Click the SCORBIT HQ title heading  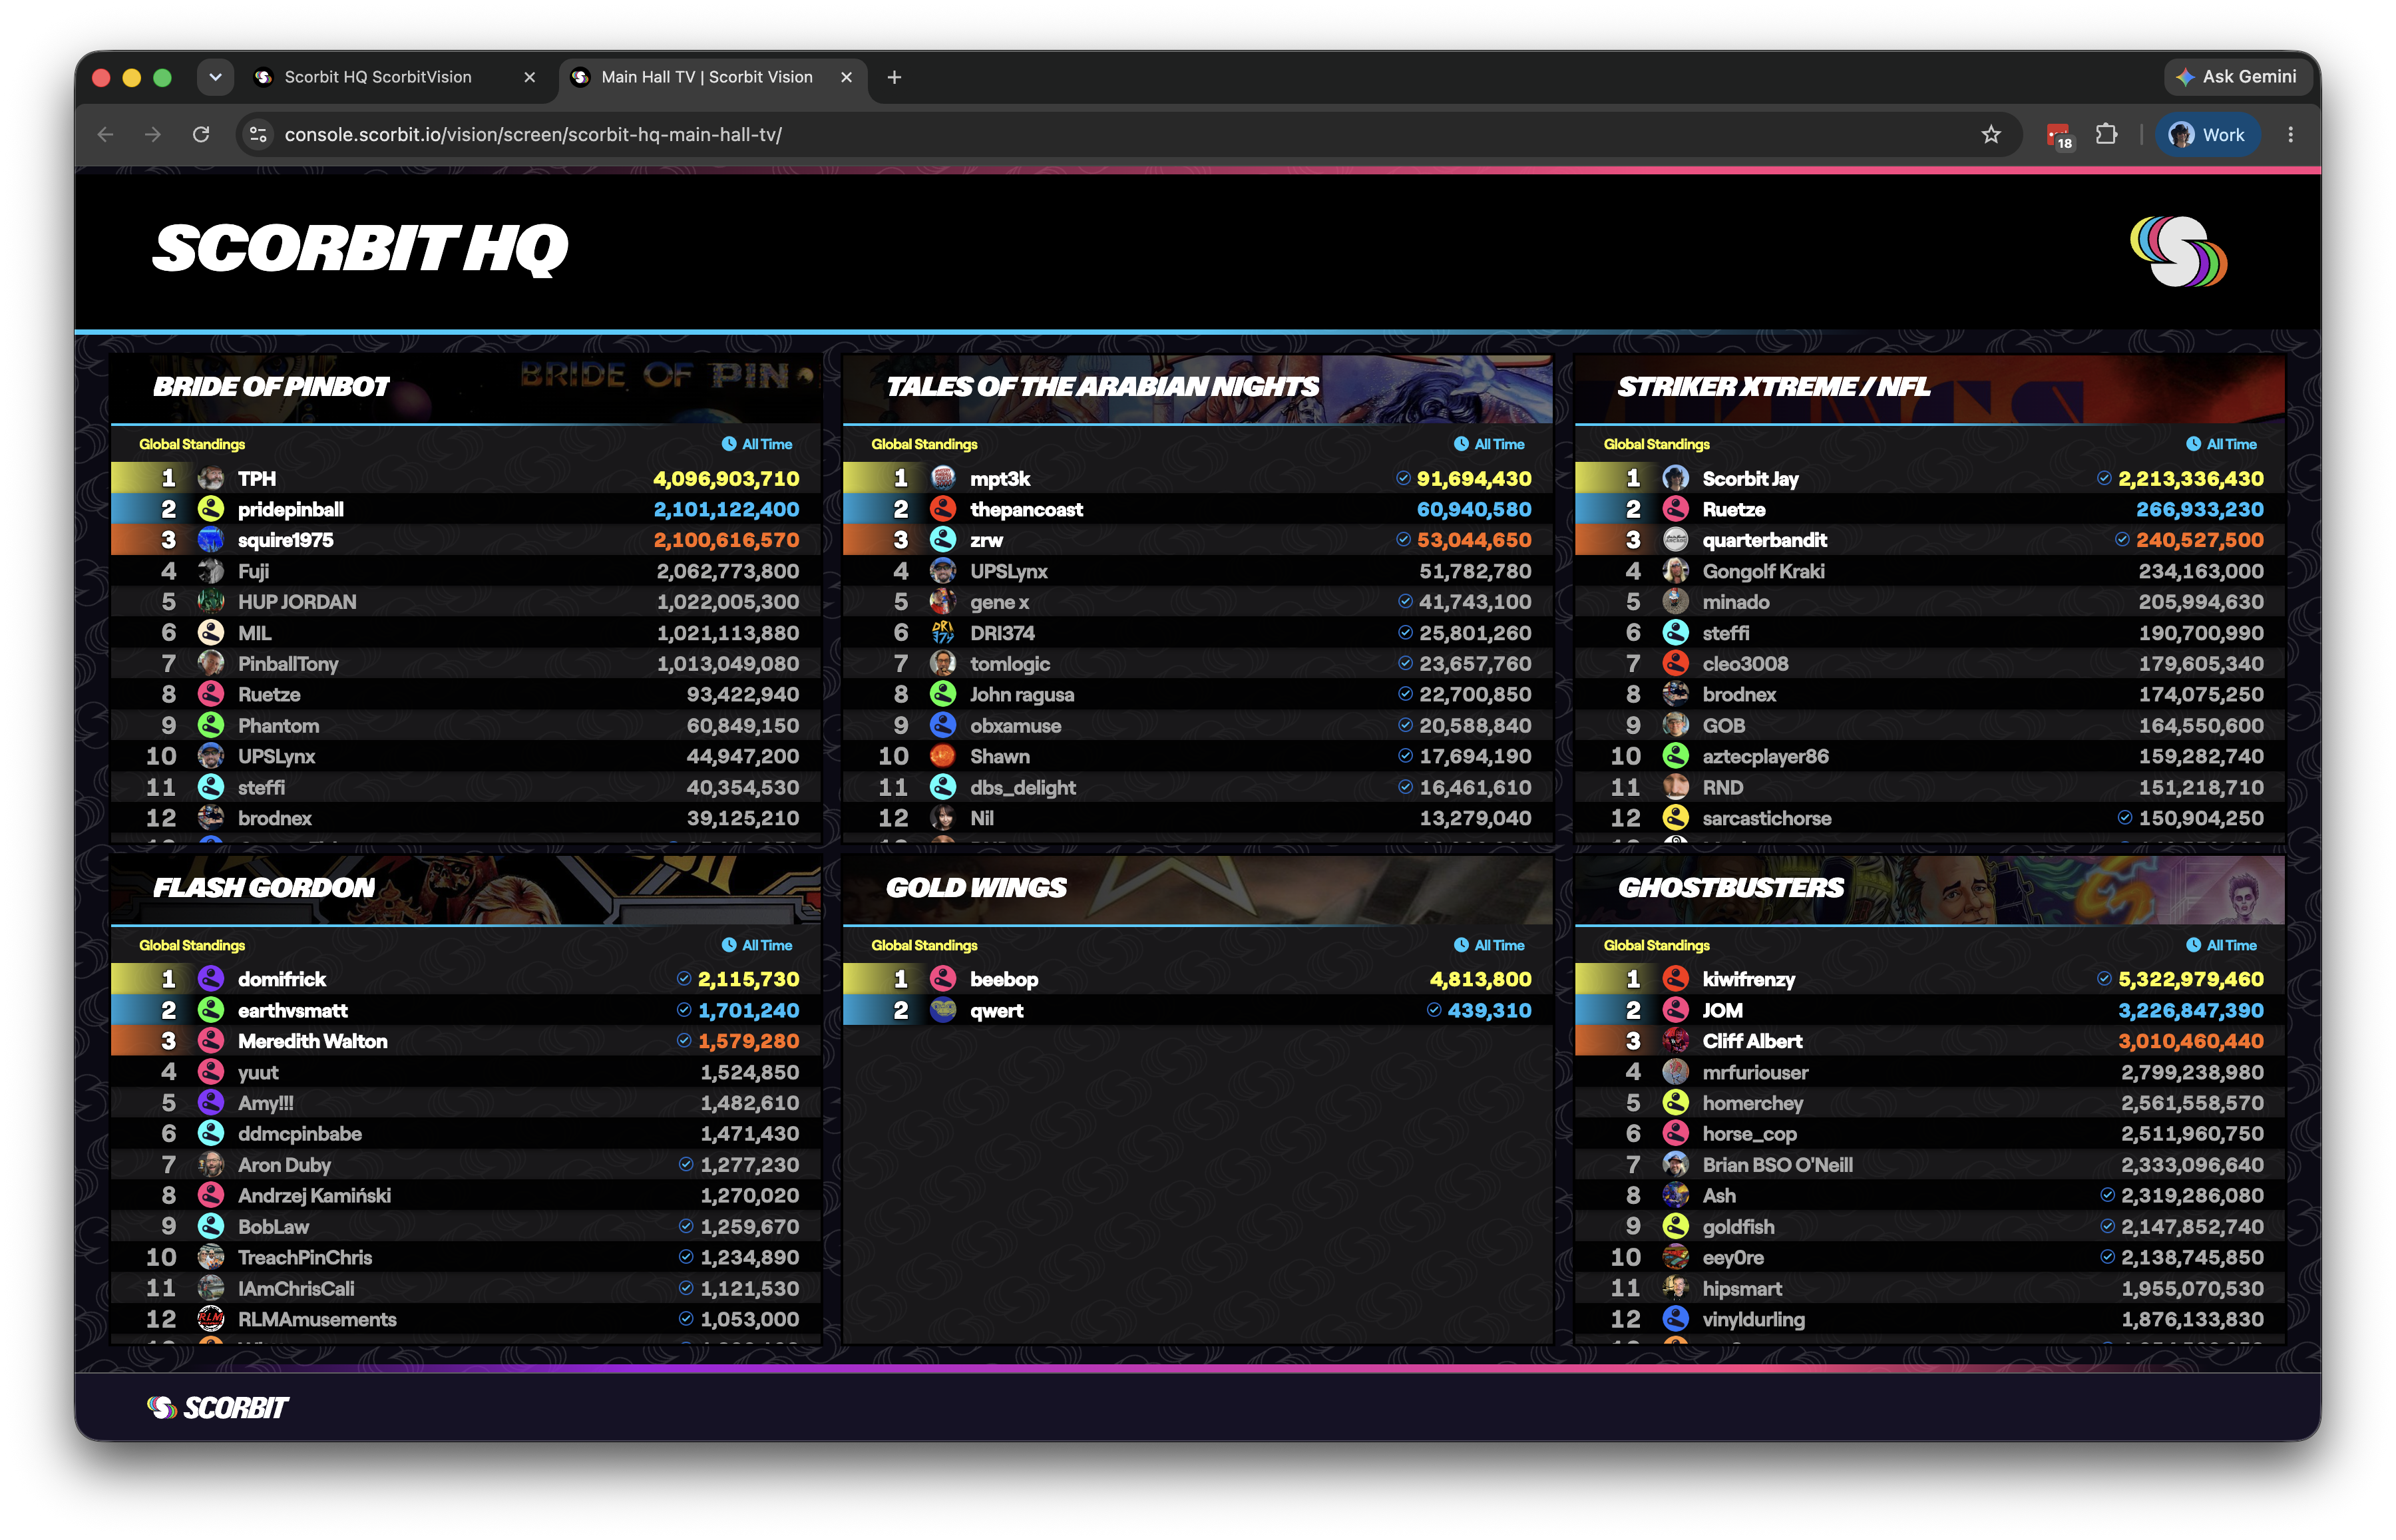click(361, 249)
